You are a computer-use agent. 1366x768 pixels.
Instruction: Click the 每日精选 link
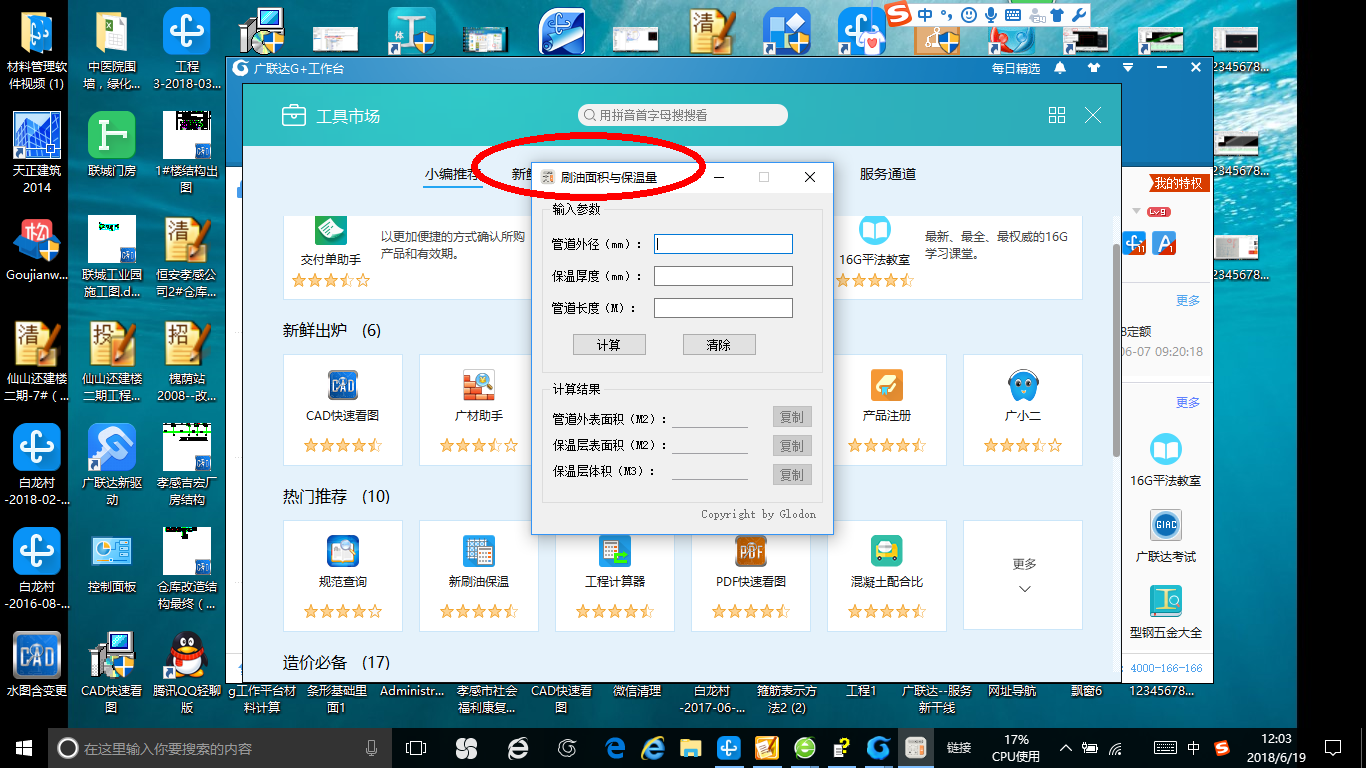pos(1016,69)
